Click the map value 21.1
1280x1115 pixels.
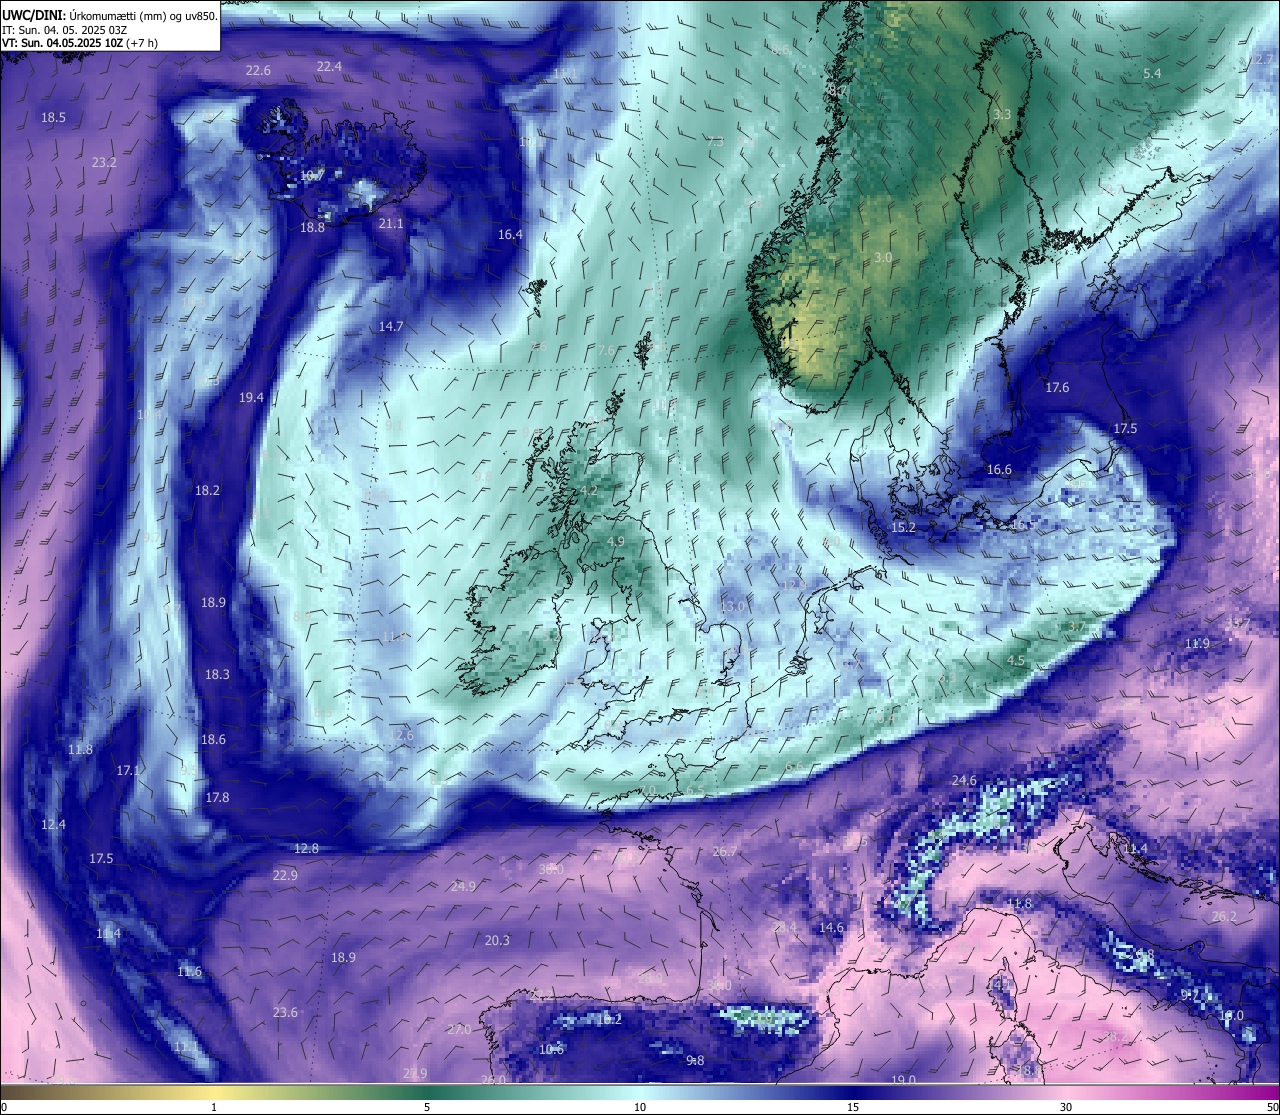pyautogui.click(x=391, y=223)
